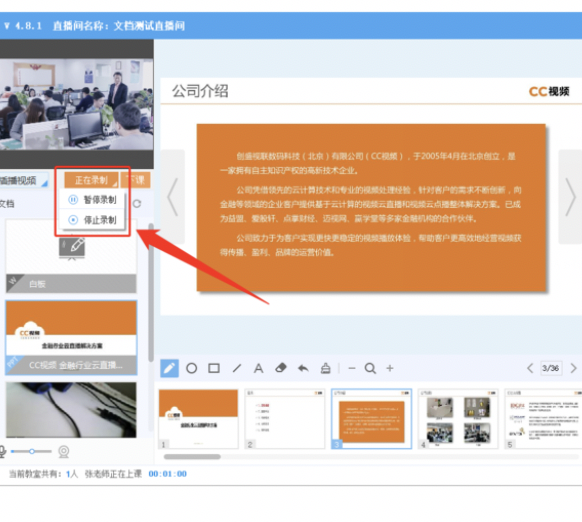
Task: Click the 公司介绍 slide title
Action: [x=200, y=91]
